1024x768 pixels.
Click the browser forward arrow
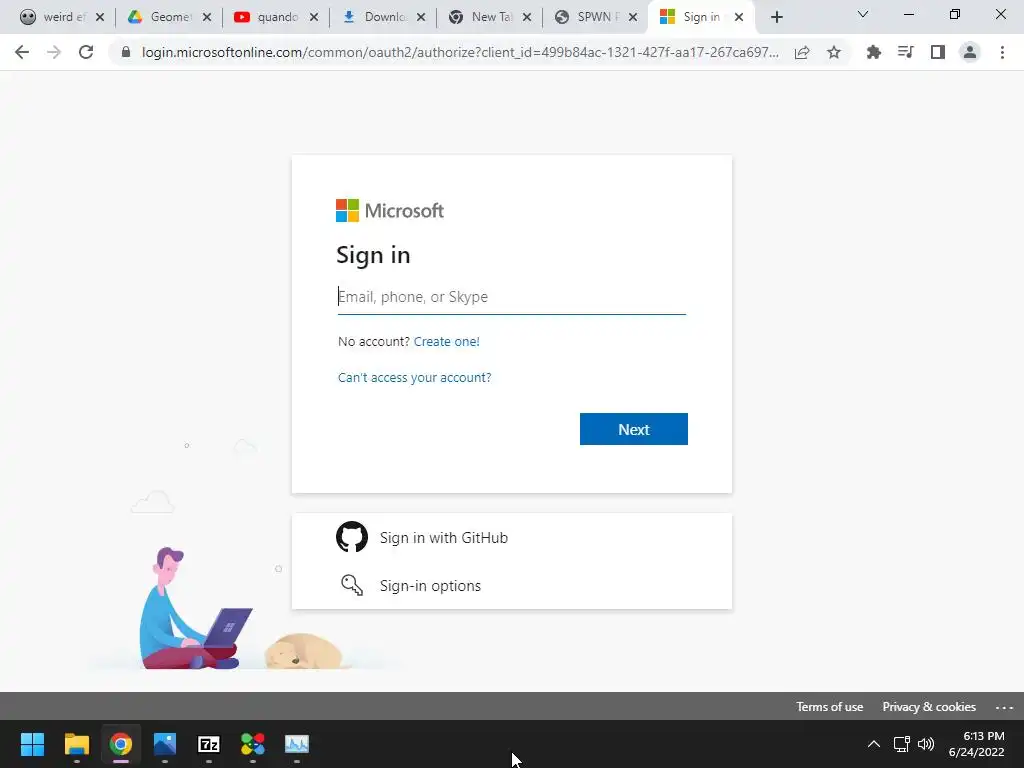(x=54, y=52)
